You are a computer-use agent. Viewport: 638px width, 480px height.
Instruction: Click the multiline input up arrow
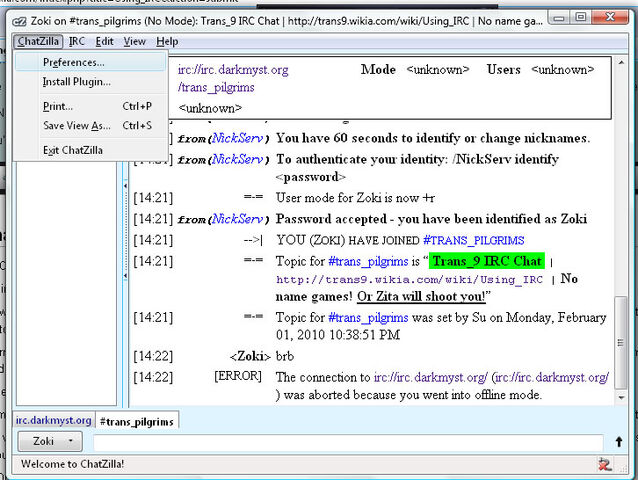click(619, 442)
